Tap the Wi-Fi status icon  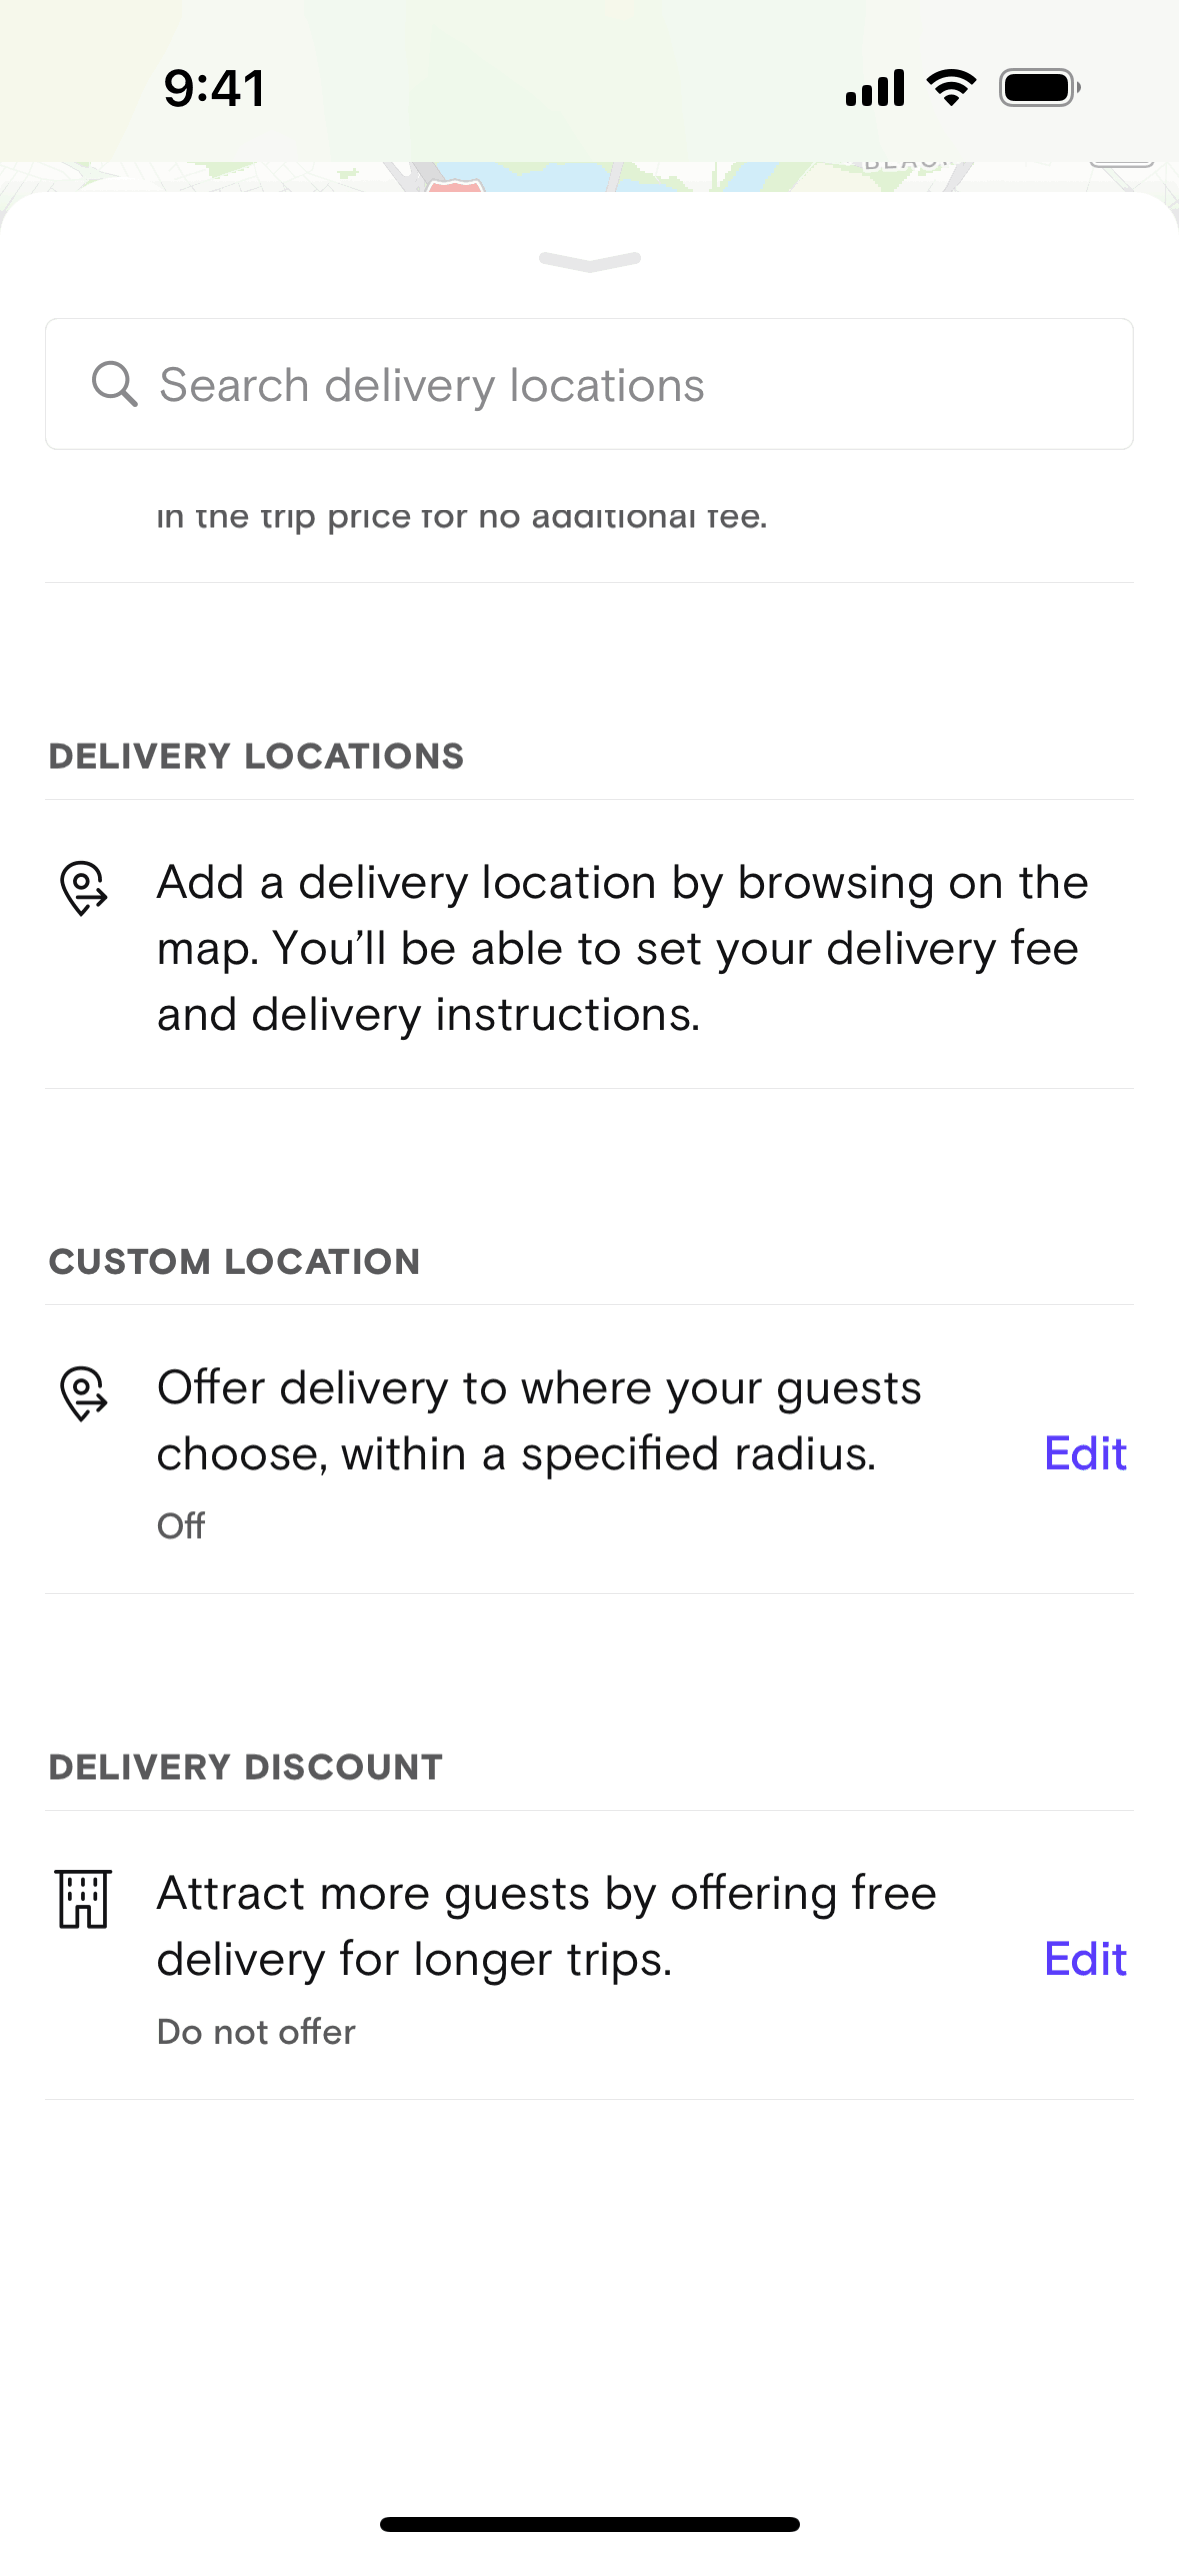(951, 88)
